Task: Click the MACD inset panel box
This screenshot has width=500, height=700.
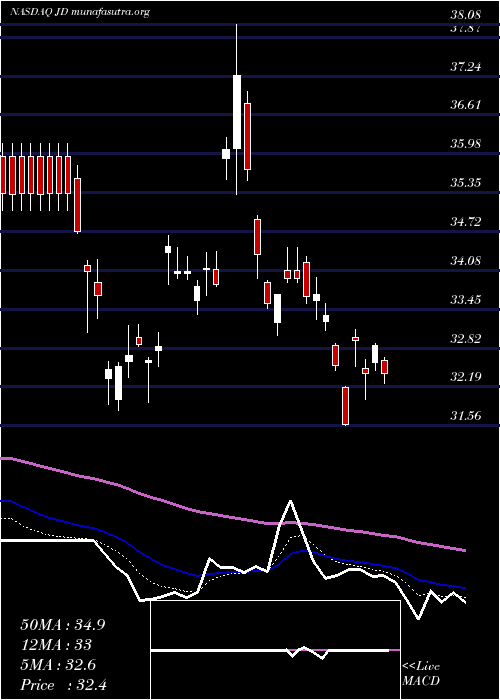Action: coord(275,650)
